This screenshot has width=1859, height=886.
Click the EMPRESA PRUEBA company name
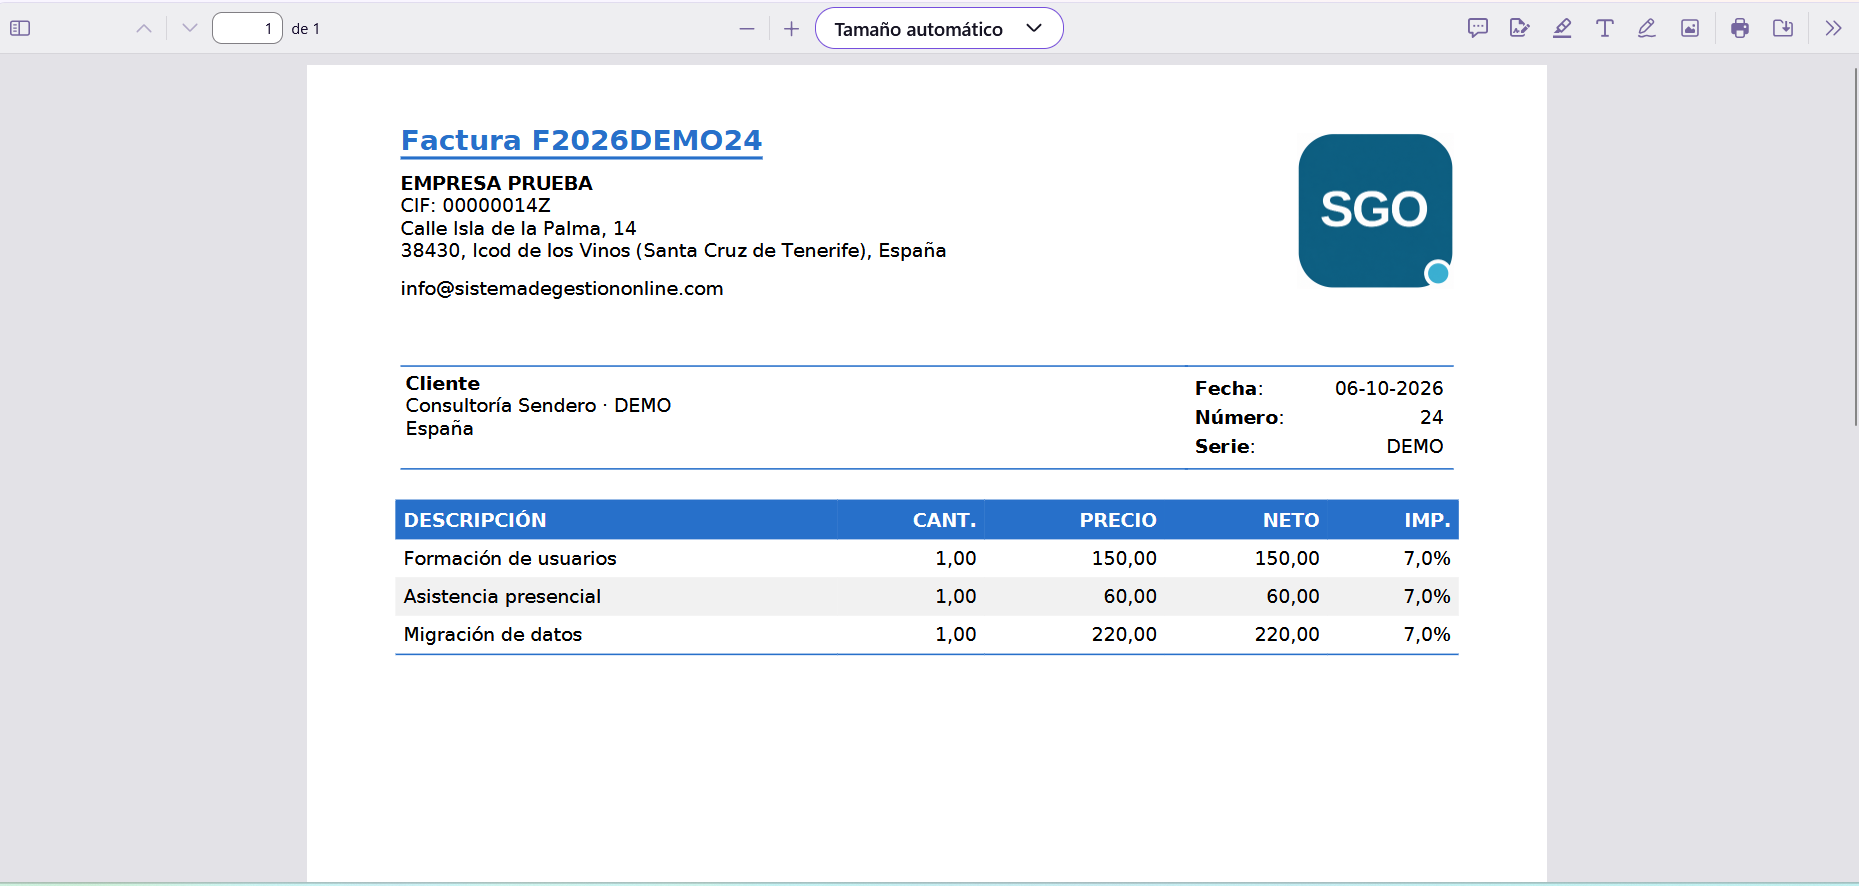497,183
